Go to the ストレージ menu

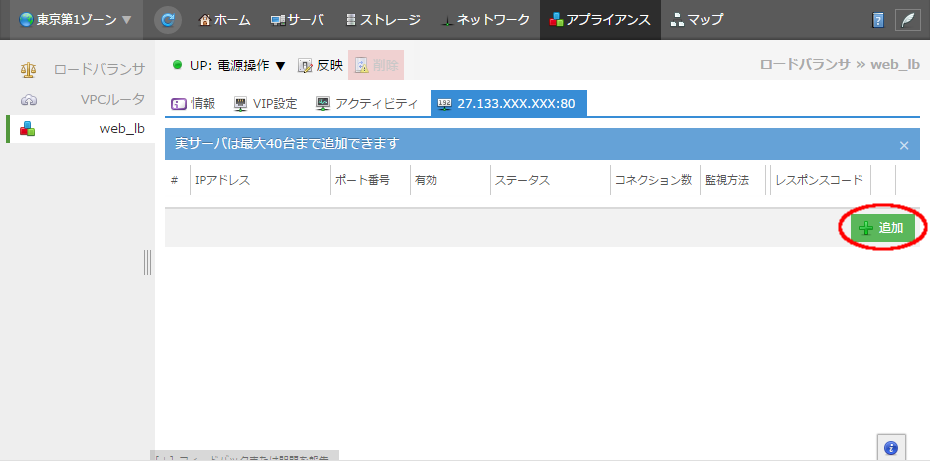382,20
